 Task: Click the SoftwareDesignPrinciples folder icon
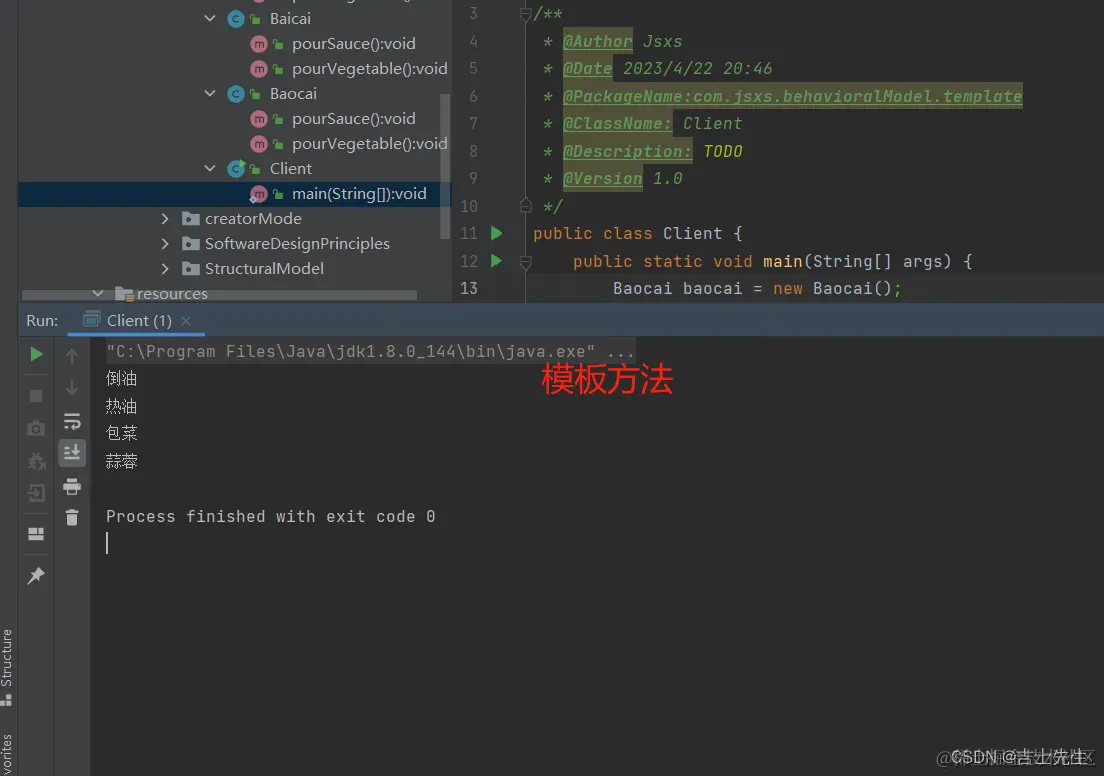point(191,244)
